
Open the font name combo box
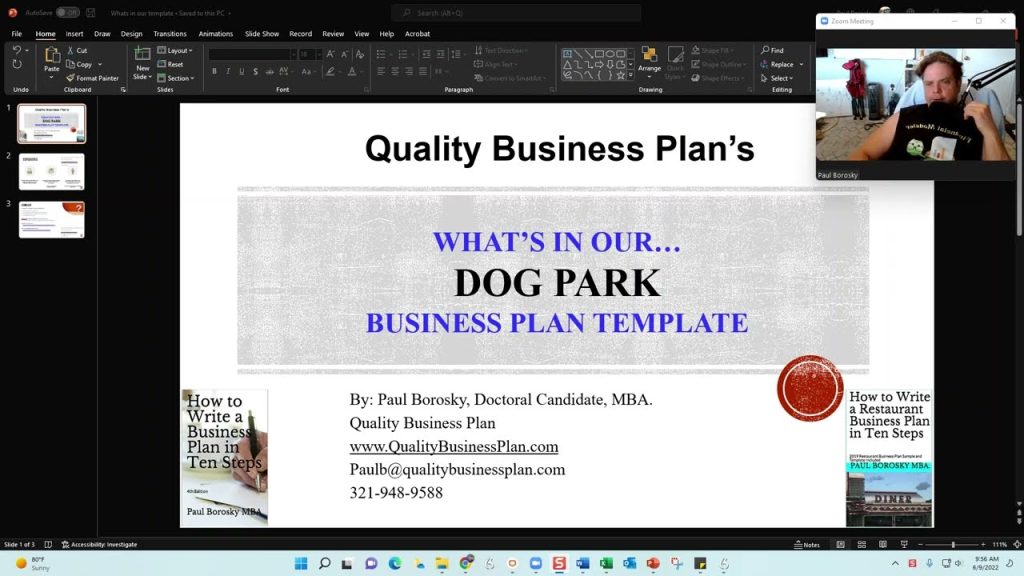pyautogui.click(x=253, y=54)
